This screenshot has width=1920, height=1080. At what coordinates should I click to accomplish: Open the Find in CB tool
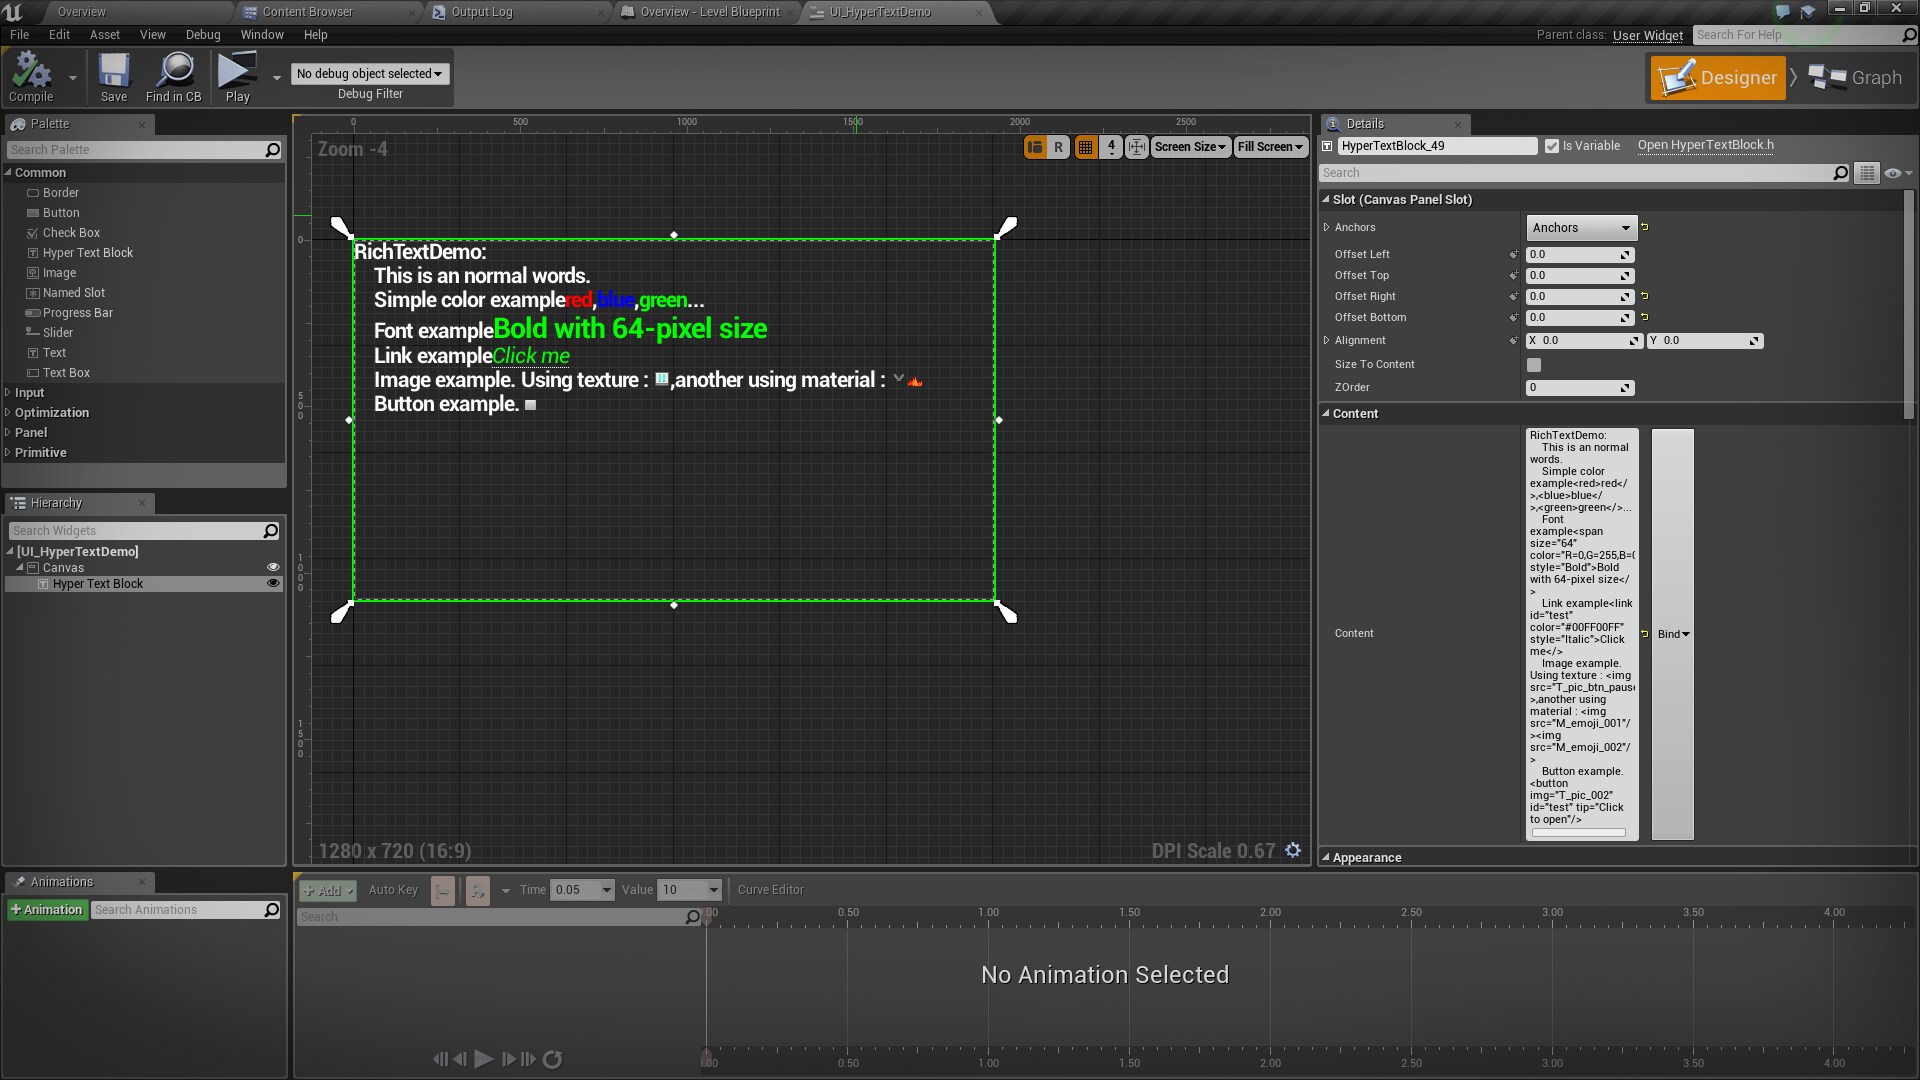point(174,77)
